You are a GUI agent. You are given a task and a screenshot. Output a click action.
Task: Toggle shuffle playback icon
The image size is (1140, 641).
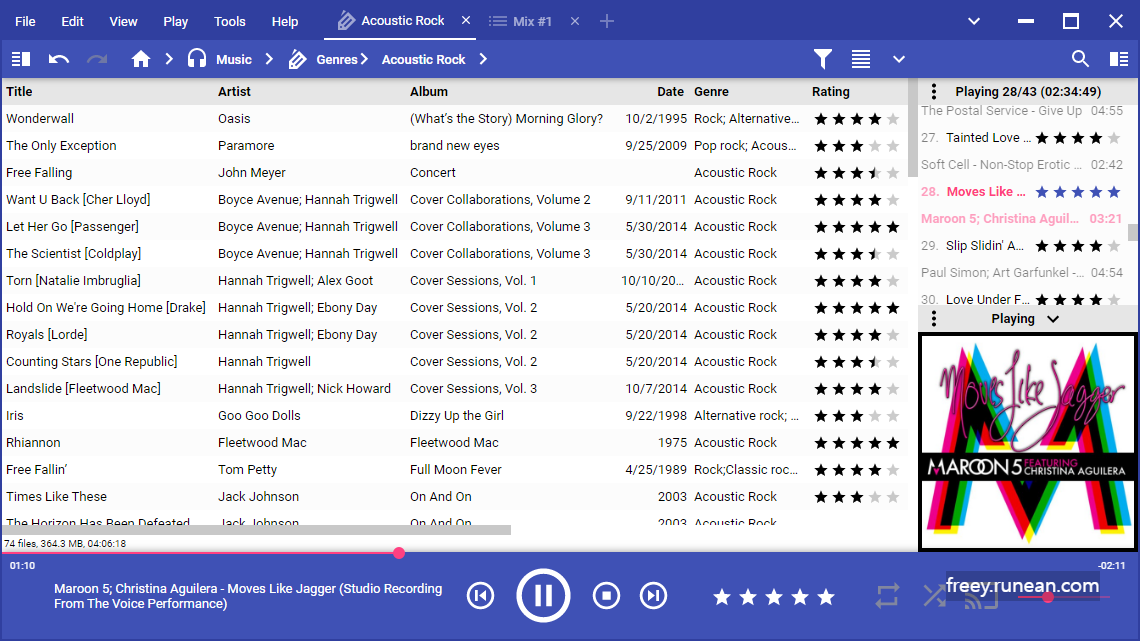(x=934, y=597)
